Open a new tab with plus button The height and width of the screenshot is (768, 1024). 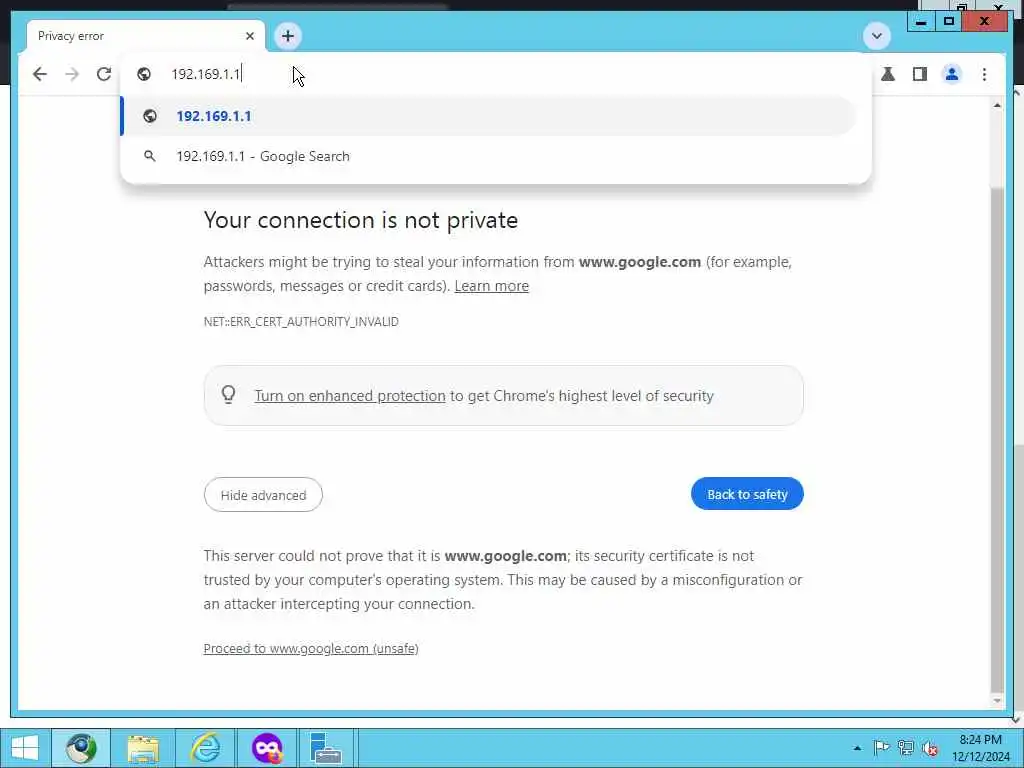288,36
